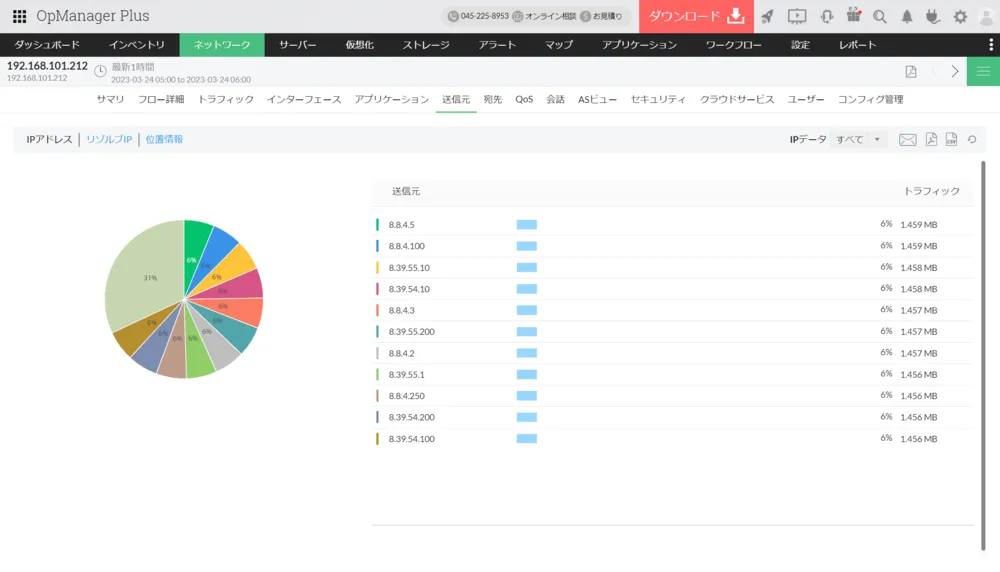Open the green hamburger menu

(983, 71)
